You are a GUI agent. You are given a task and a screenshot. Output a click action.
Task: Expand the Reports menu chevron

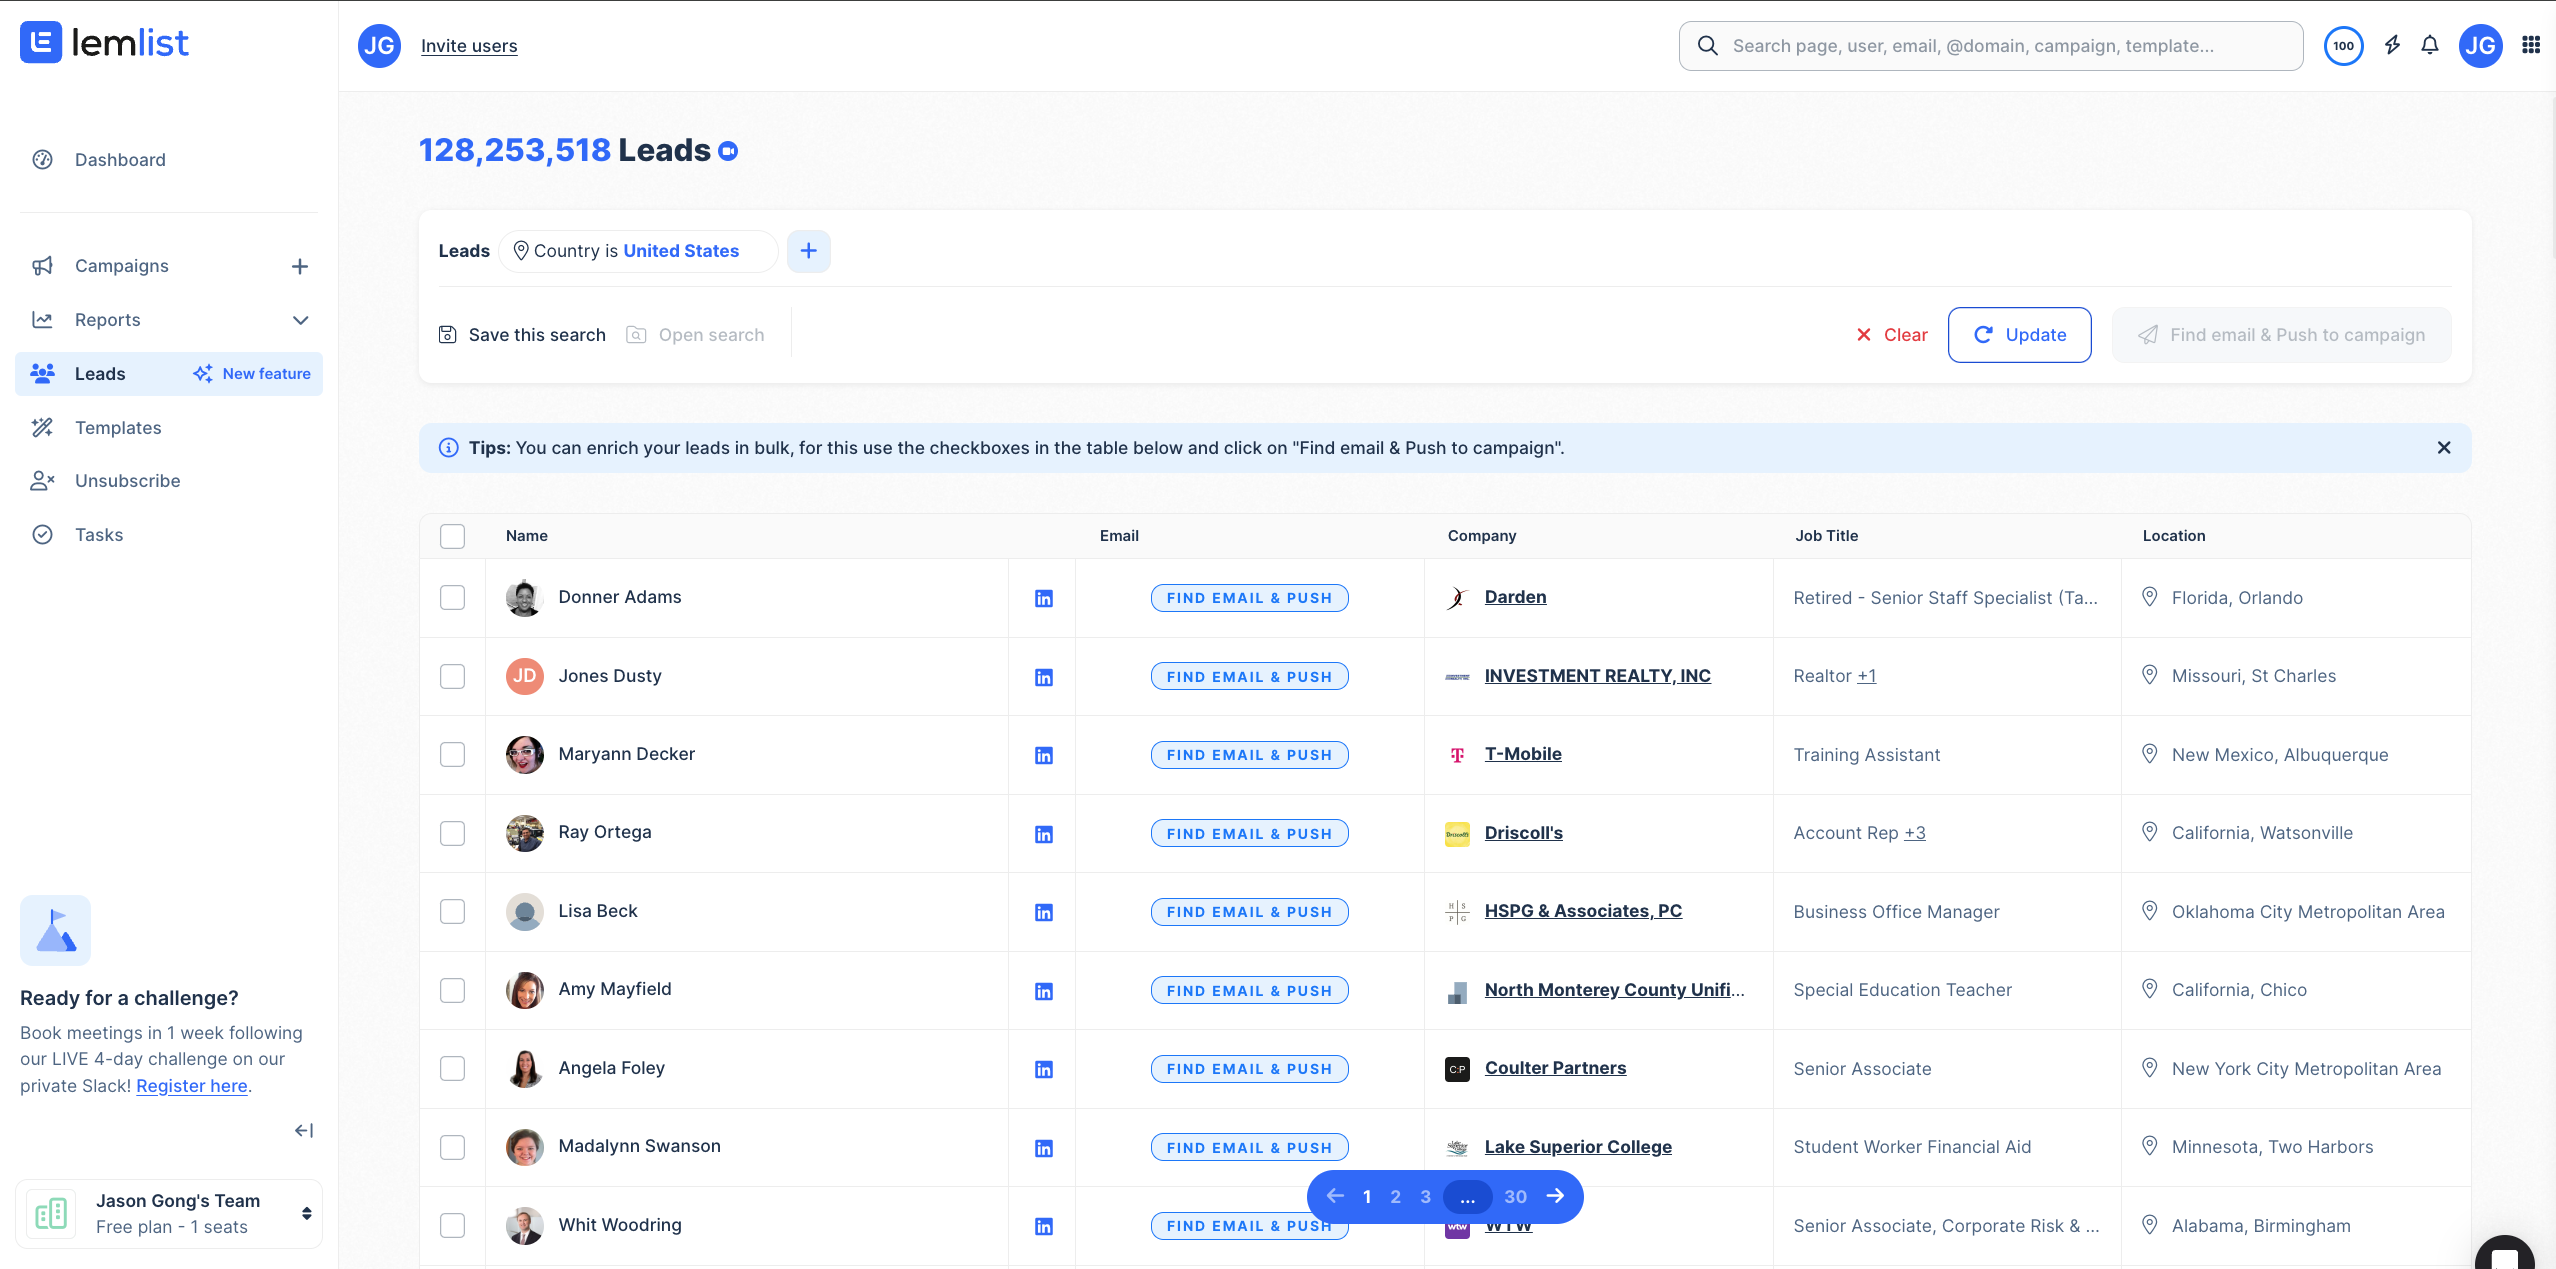[300, 320]
